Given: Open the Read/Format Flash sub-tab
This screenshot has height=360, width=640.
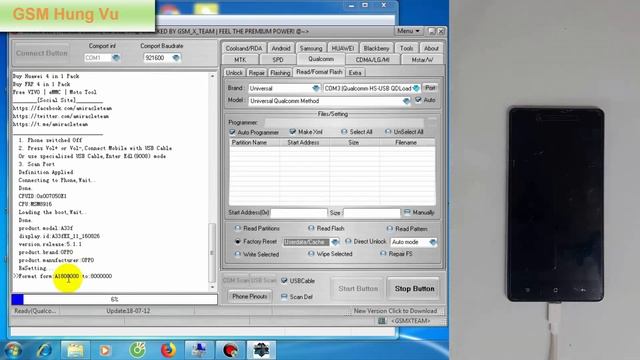Looking at the screenshot, I should pos(319,72).
